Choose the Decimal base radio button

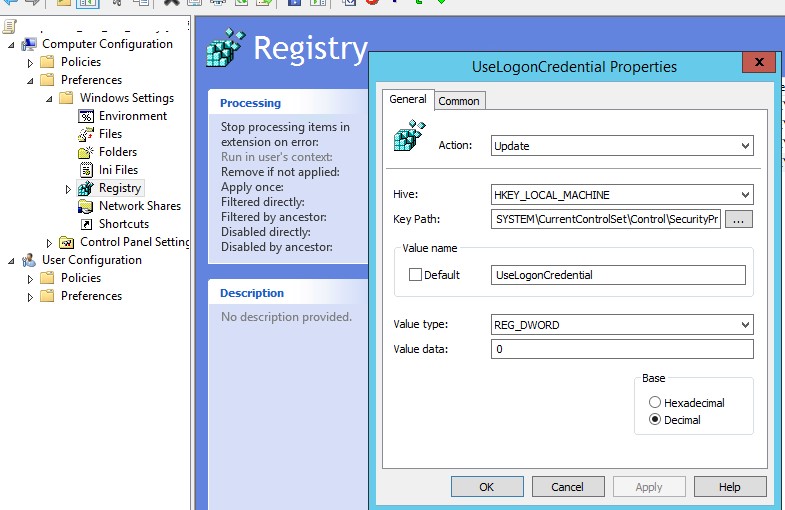[655, 420]
